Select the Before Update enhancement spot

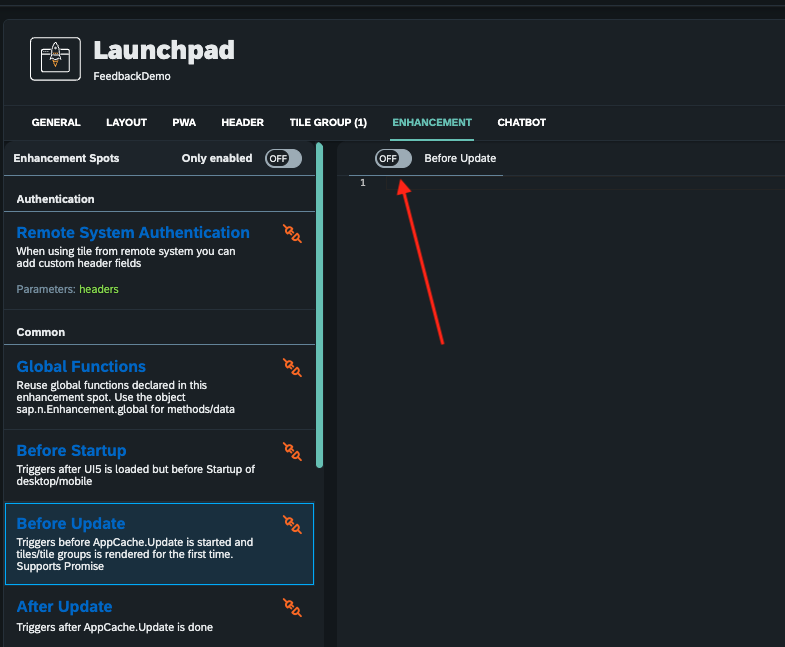tap(160, 544)
